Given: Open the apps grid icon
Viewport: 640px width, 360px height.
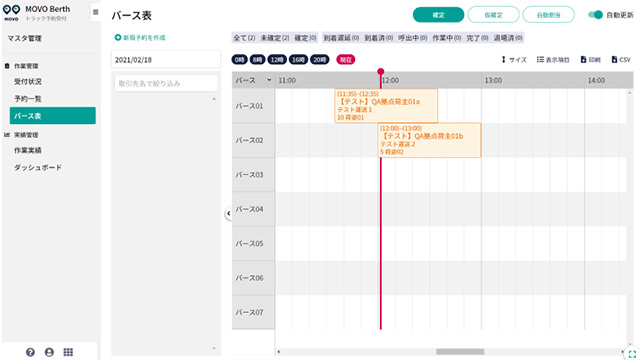Looking at the screenshot, I should [68, 352].
